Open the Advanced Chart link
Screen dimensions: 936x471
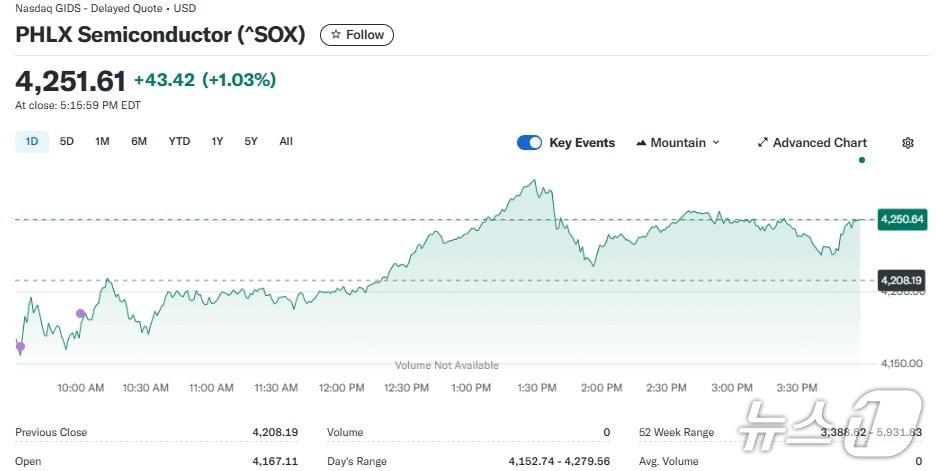click(819, 143)
